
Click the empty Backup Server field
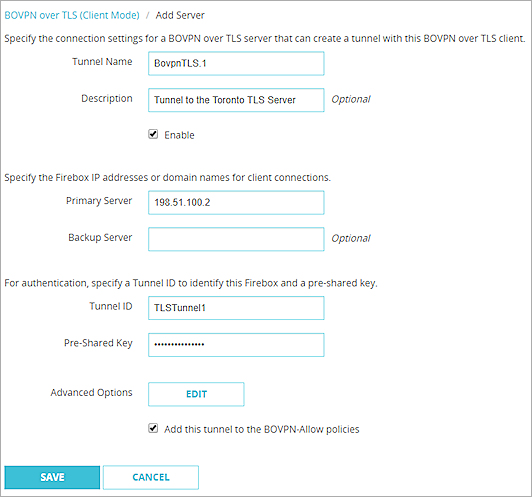tap(236, 239)
